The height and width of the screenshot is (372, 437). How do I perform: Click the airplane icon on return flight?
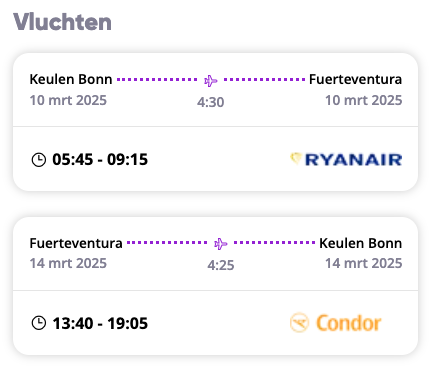221,244
